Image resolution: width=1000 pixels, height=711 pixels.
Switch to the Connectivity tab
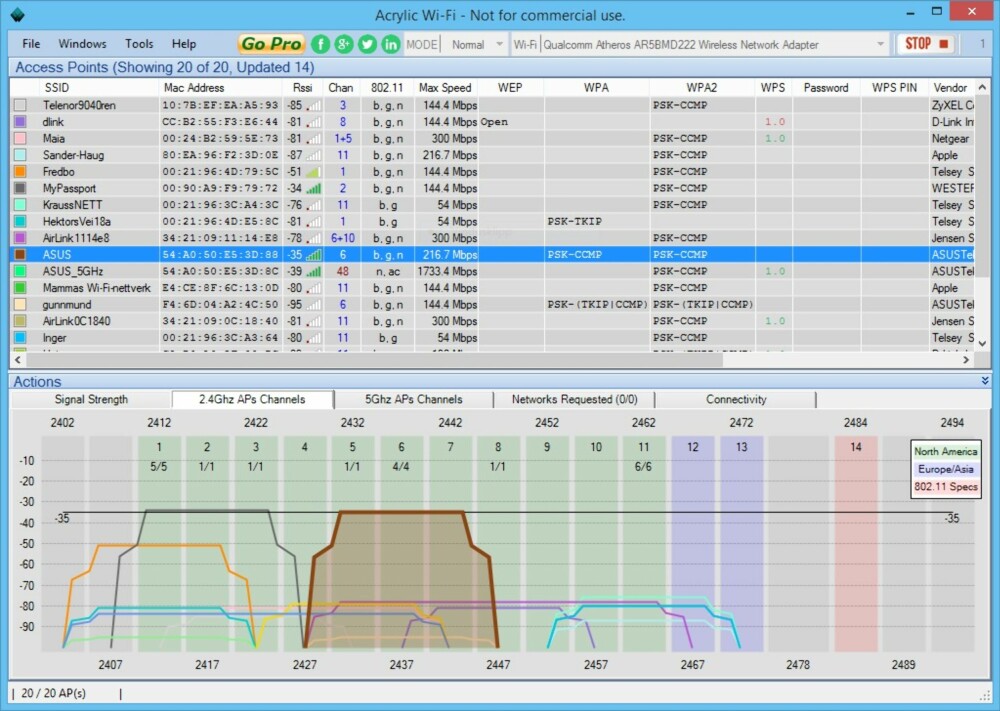pyautogui.click(x=735, y=399)
